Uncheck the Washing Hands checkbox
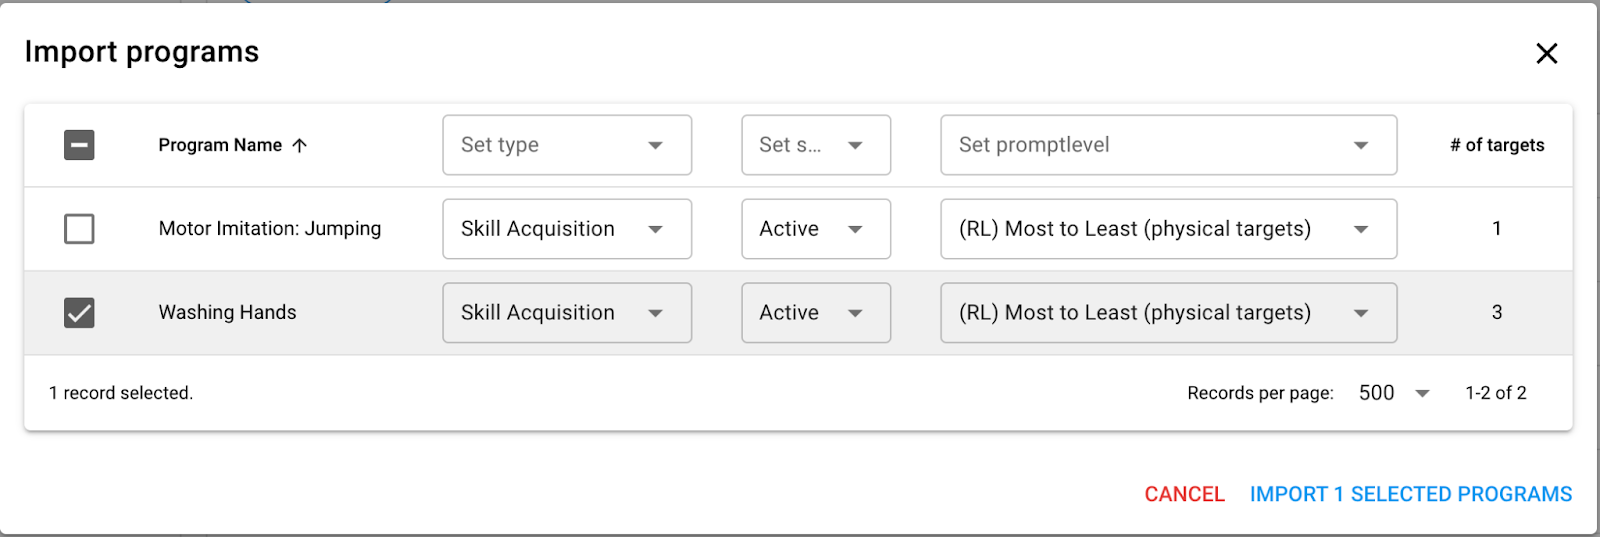The image size is (1600, 537). (x=79, y=313)
